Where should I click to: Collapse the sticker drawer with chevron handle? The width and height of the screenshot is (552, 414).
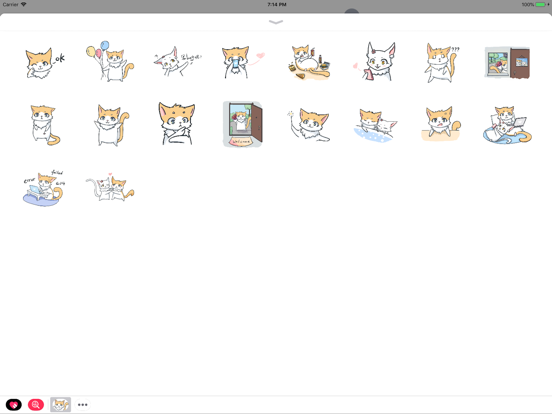point(276,22)
